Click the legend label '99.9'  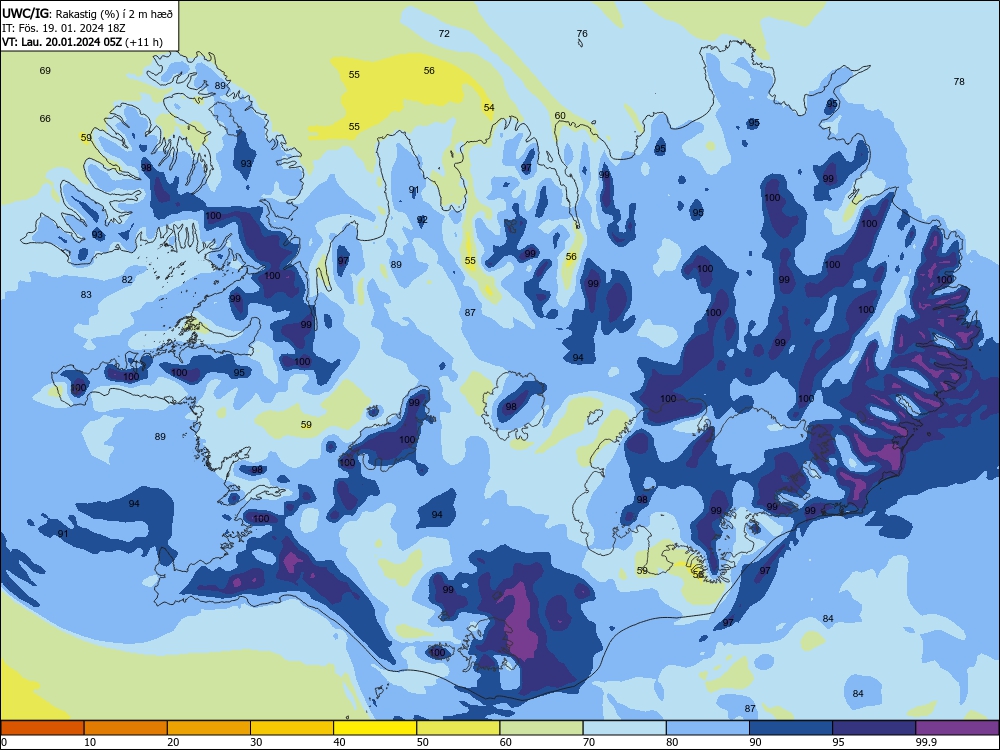coord(926,742)
